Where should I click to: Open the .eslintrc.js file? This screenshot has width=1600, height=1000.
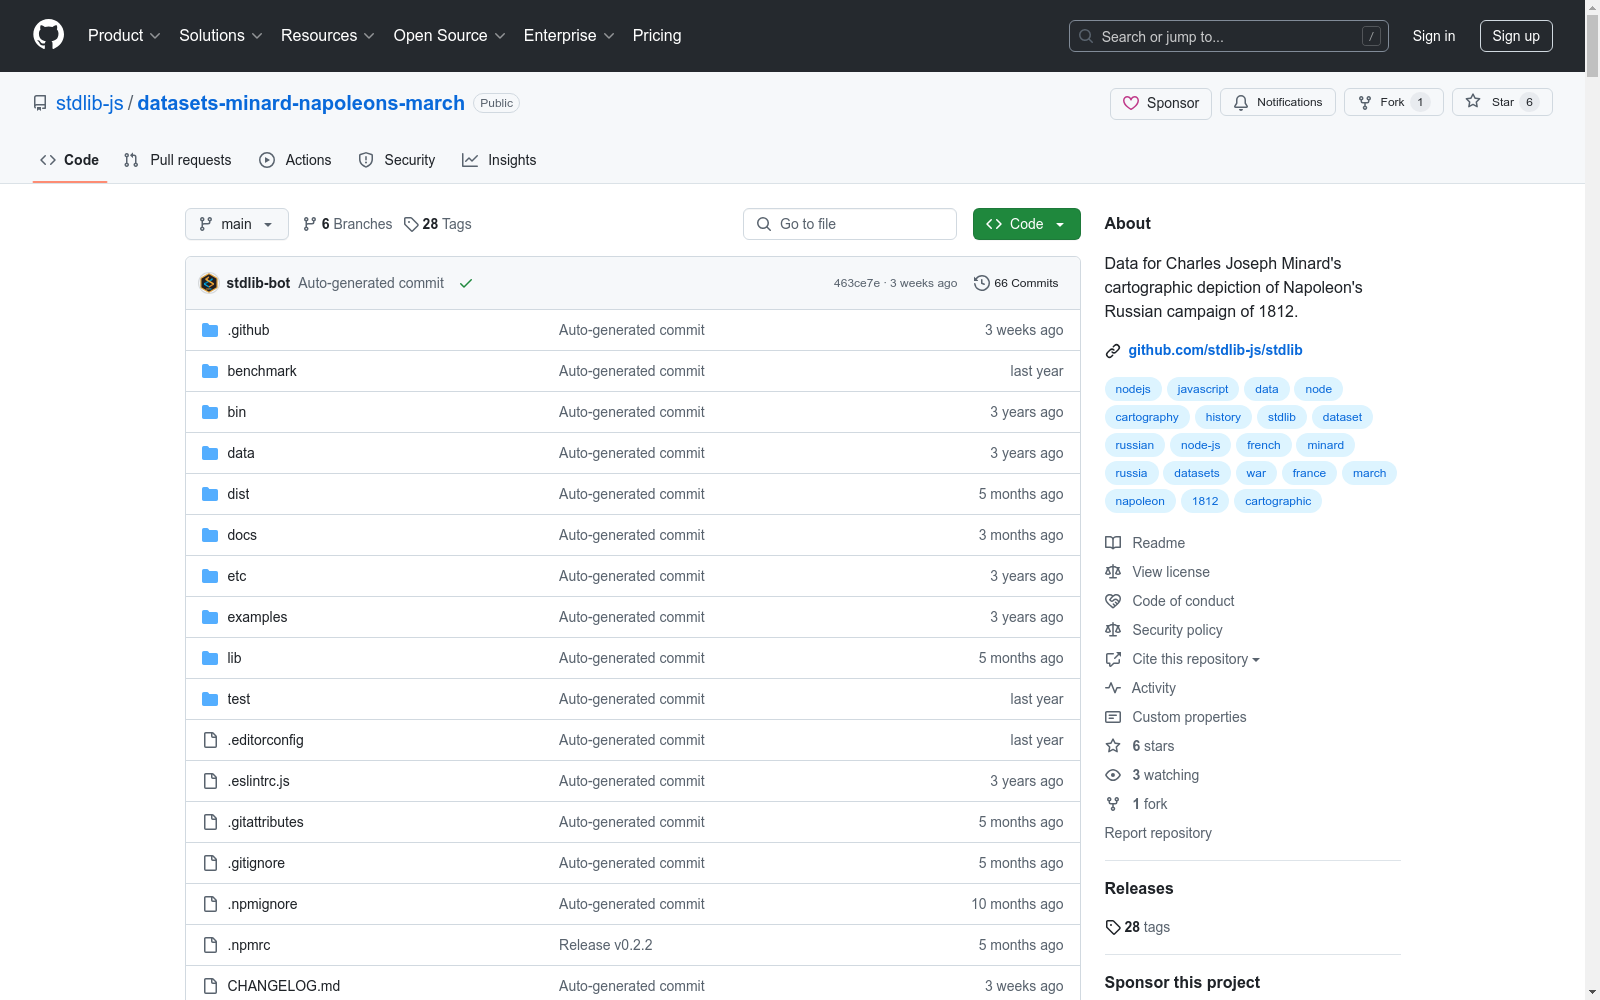click(258, 781)
